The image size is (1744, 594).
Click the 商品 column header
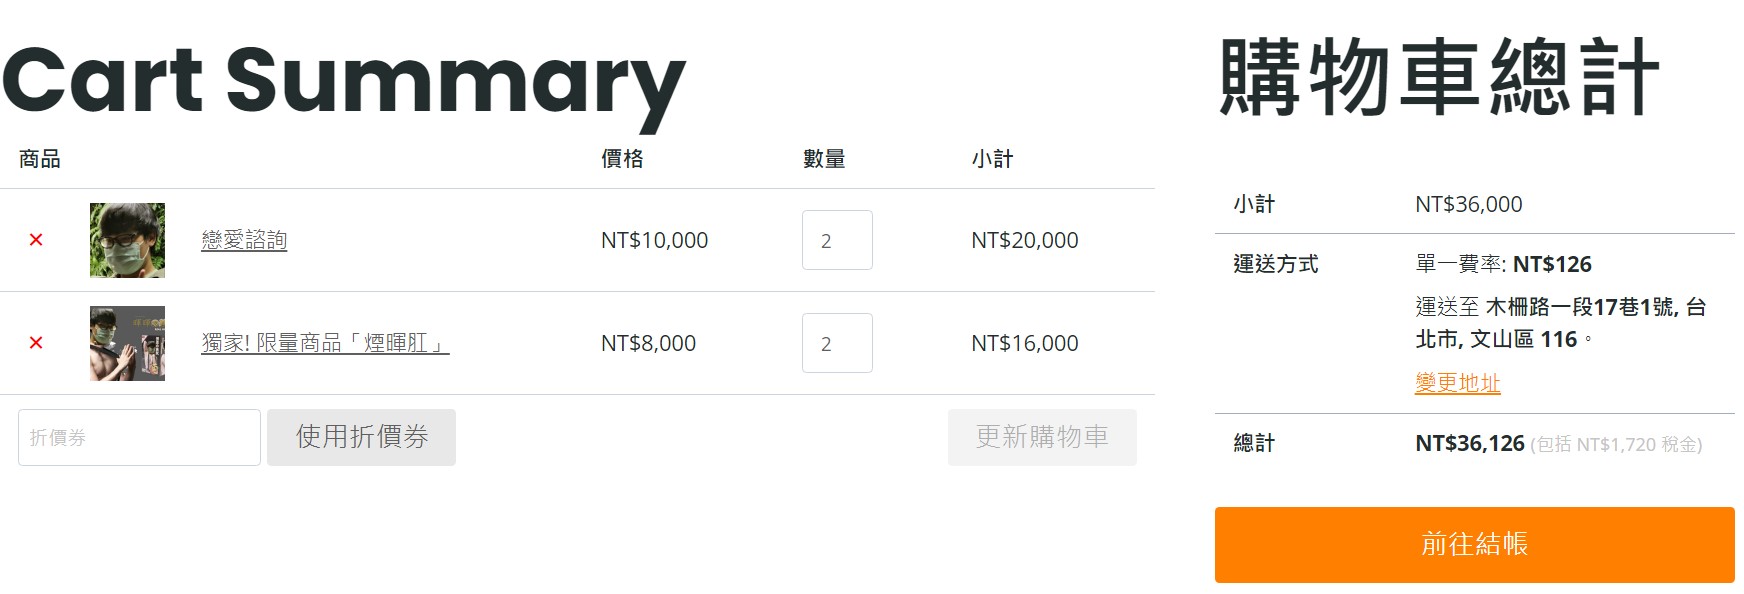coord(40,159)
